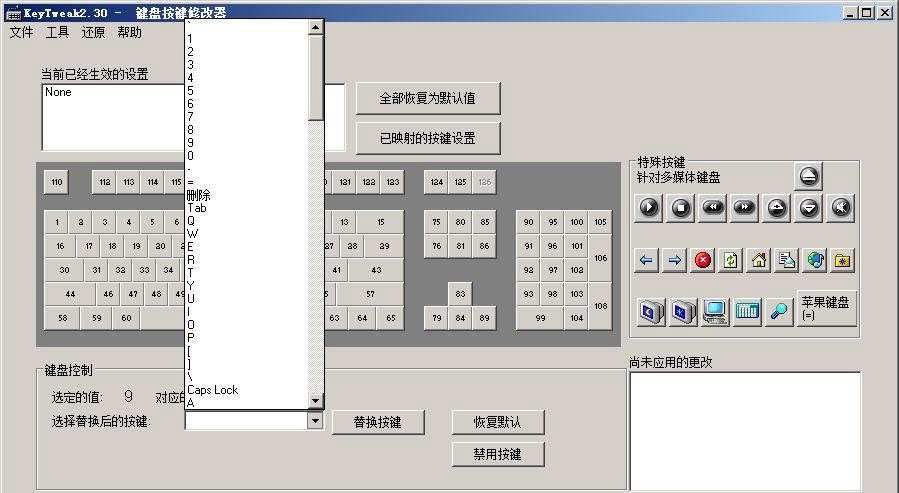This screenshot has width=899, height=493.
Task: Click the Wake sun monitor key icon
Action: [683, 312]
